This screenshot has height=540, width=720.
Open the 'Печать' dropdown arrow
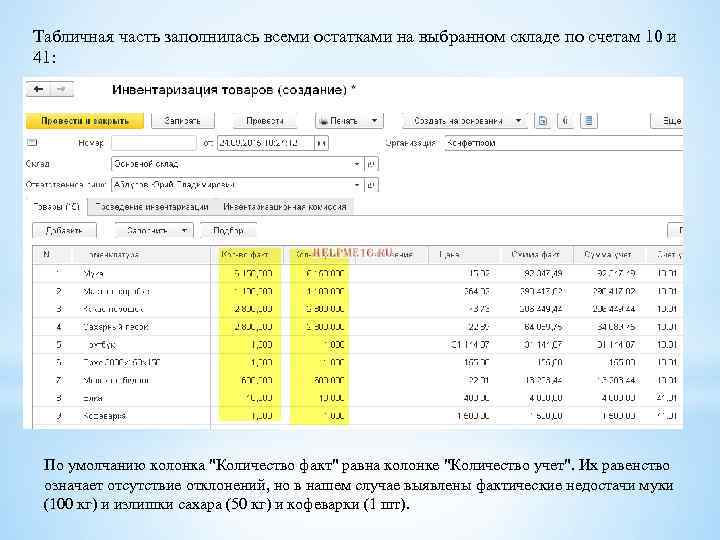(374, 121)
